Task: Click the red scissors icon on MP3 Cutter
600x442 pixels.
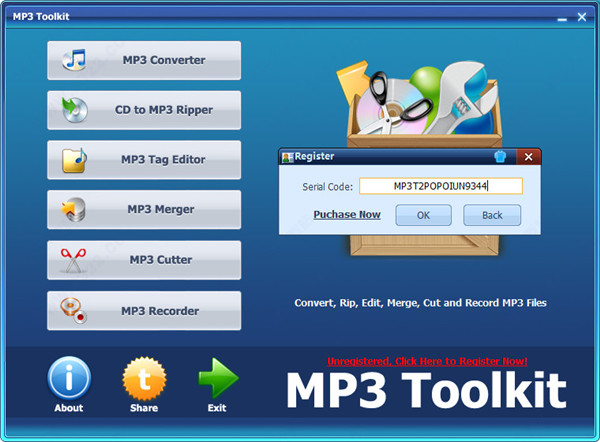Action: 73,260
